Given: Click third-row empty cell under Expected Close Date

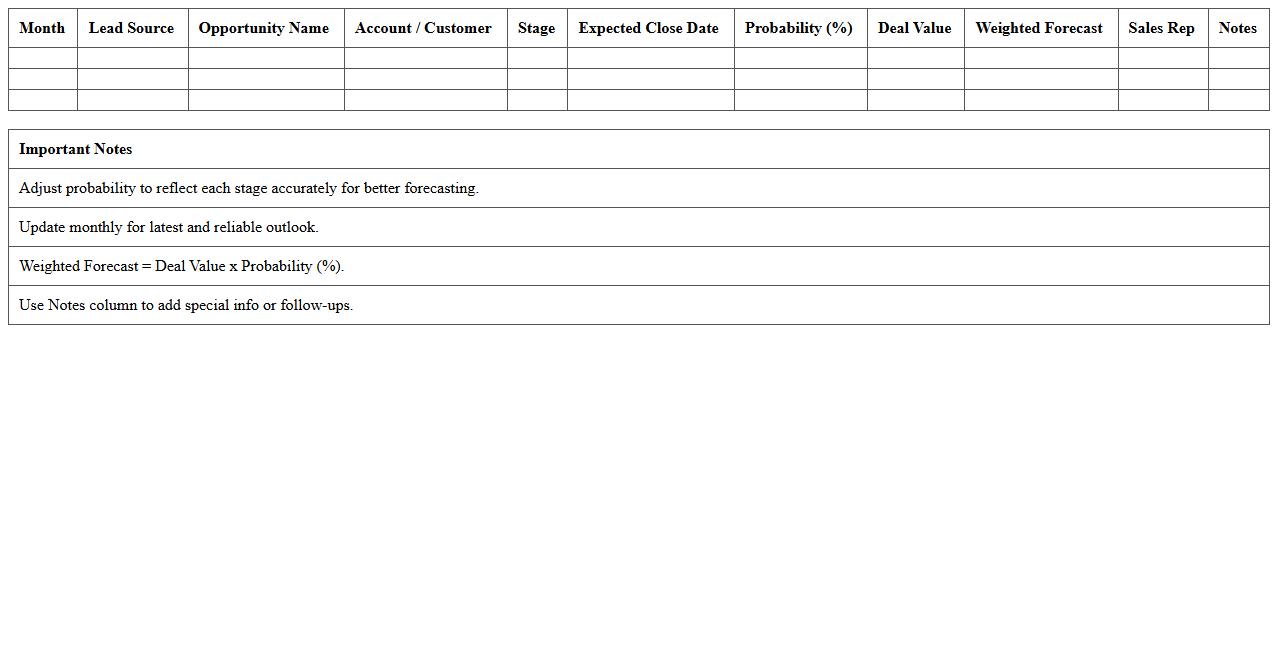Looking at the screenshot, I should [650, 100].
